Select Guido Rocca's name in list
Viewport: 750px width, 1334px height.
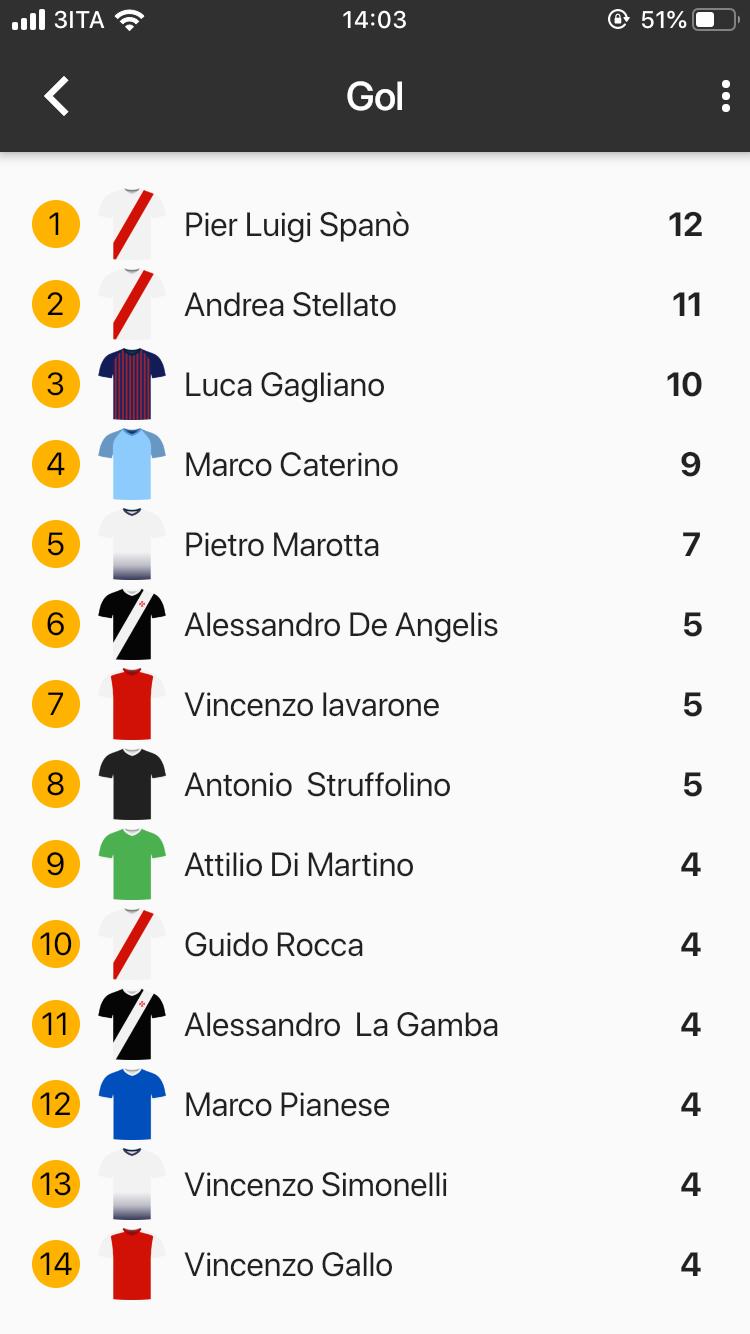tap(274, 945)
